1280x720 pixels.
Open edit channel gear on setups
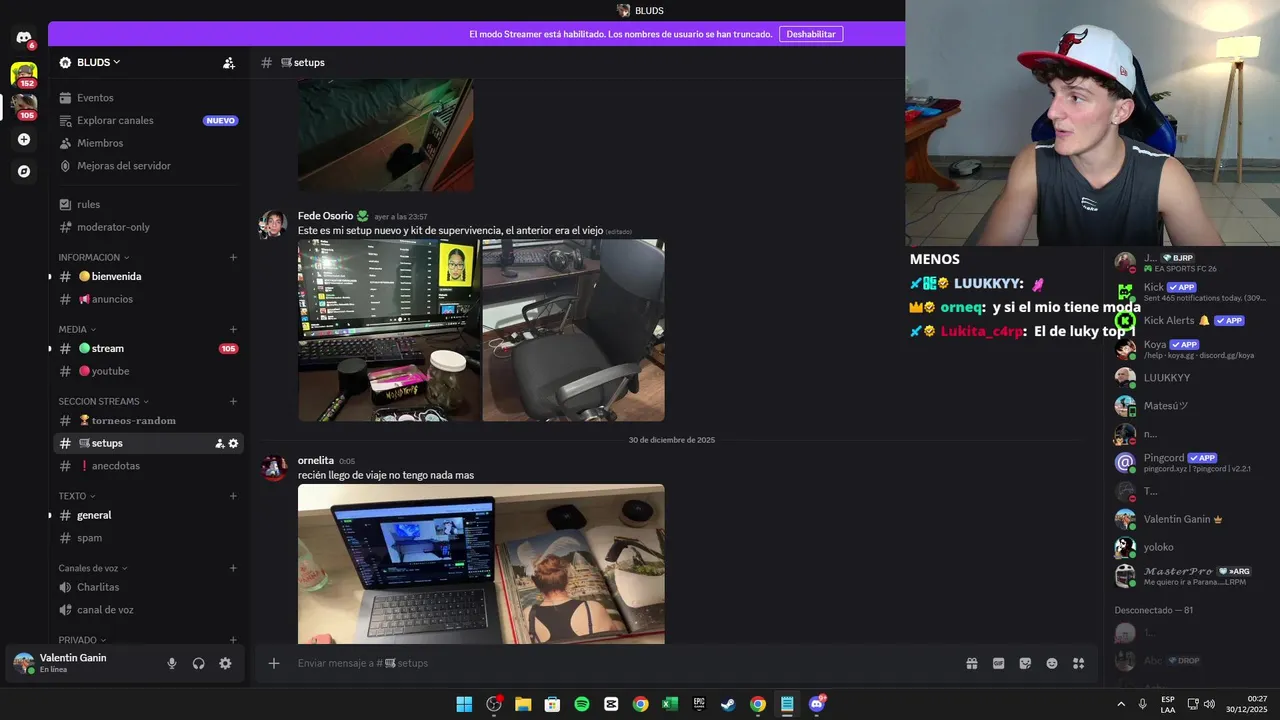click(233, 443)
